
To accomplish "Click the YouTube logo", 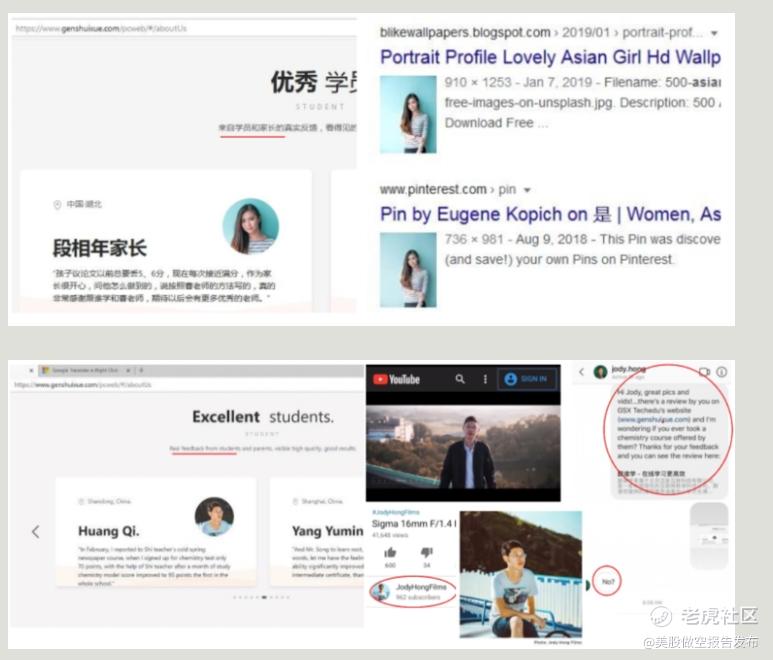I will (x=396, y=379).
